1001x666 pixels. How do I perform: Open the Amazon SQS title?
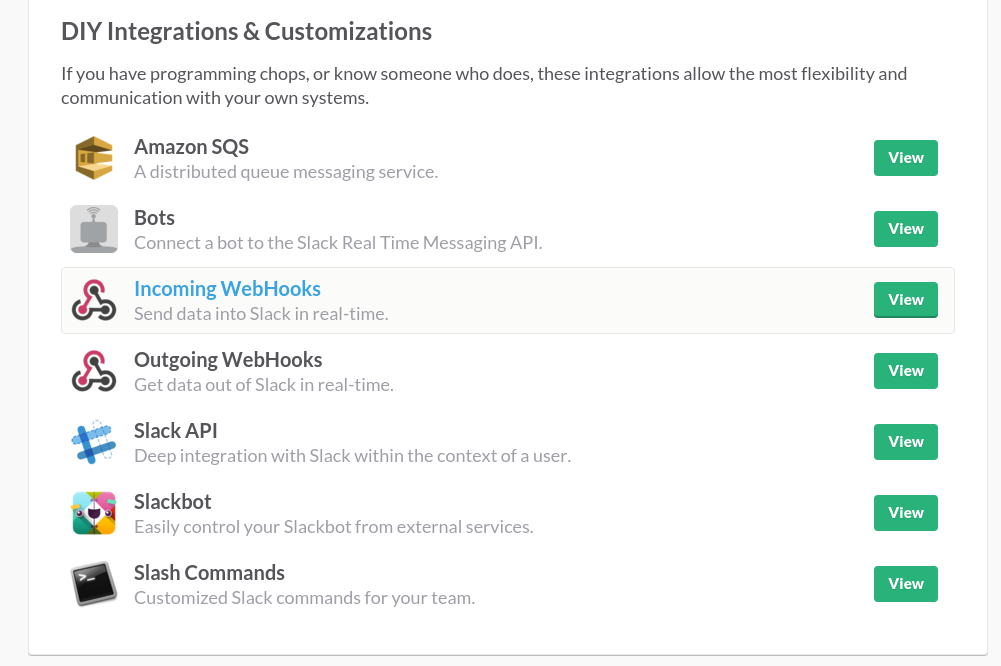point(191,147)
